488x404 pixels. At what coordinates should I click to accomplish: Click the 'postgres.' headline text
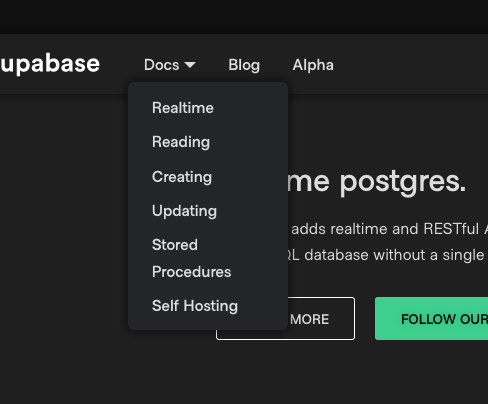(x=403, y=182)
